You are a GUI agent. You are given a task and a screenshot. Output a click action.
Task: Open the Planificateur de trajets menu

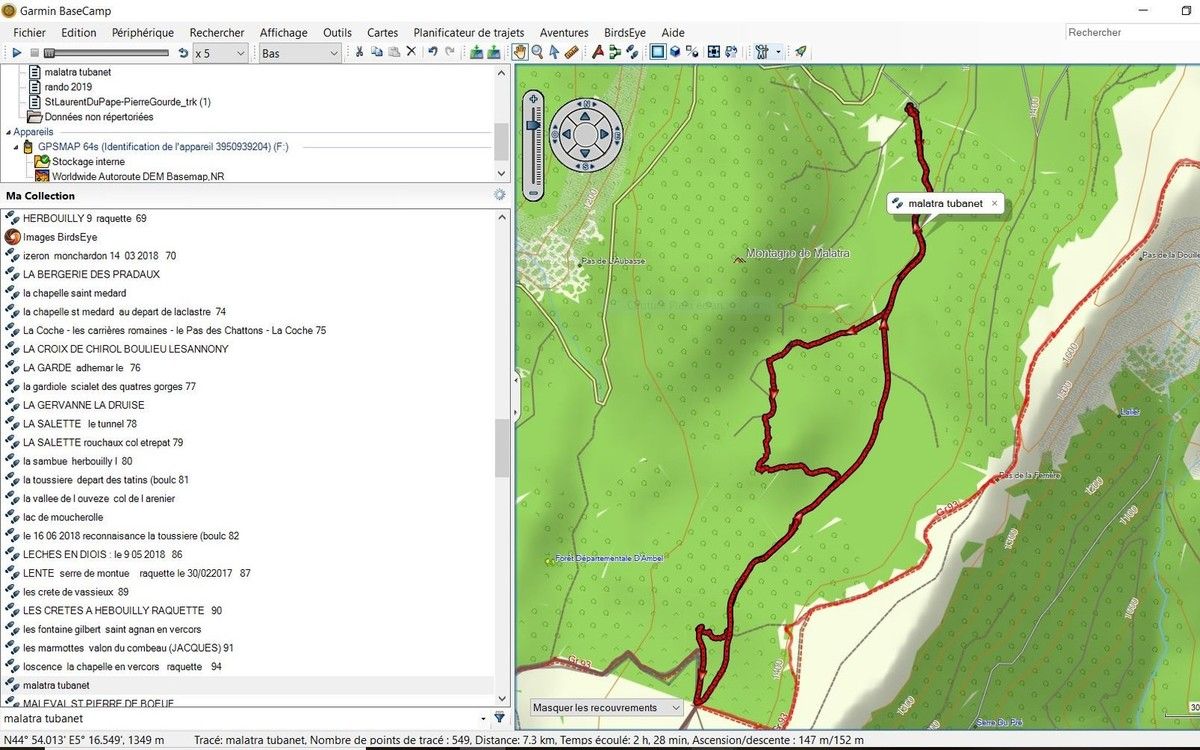click(x=469, y=32)
